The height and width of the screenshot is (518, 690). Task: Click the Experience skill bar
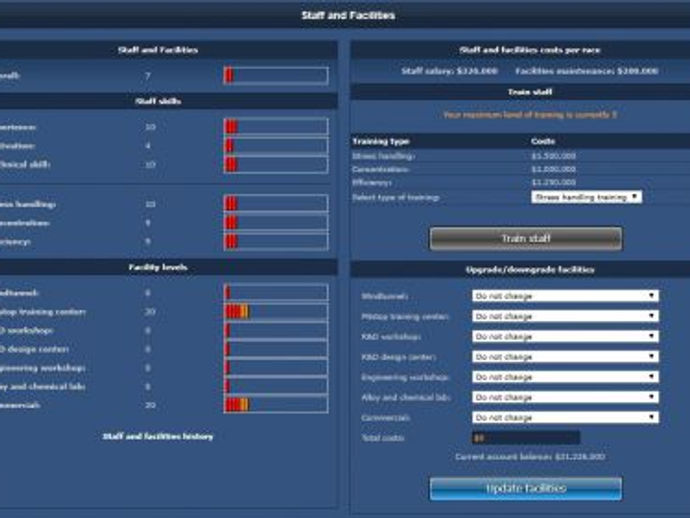(276, 127)
